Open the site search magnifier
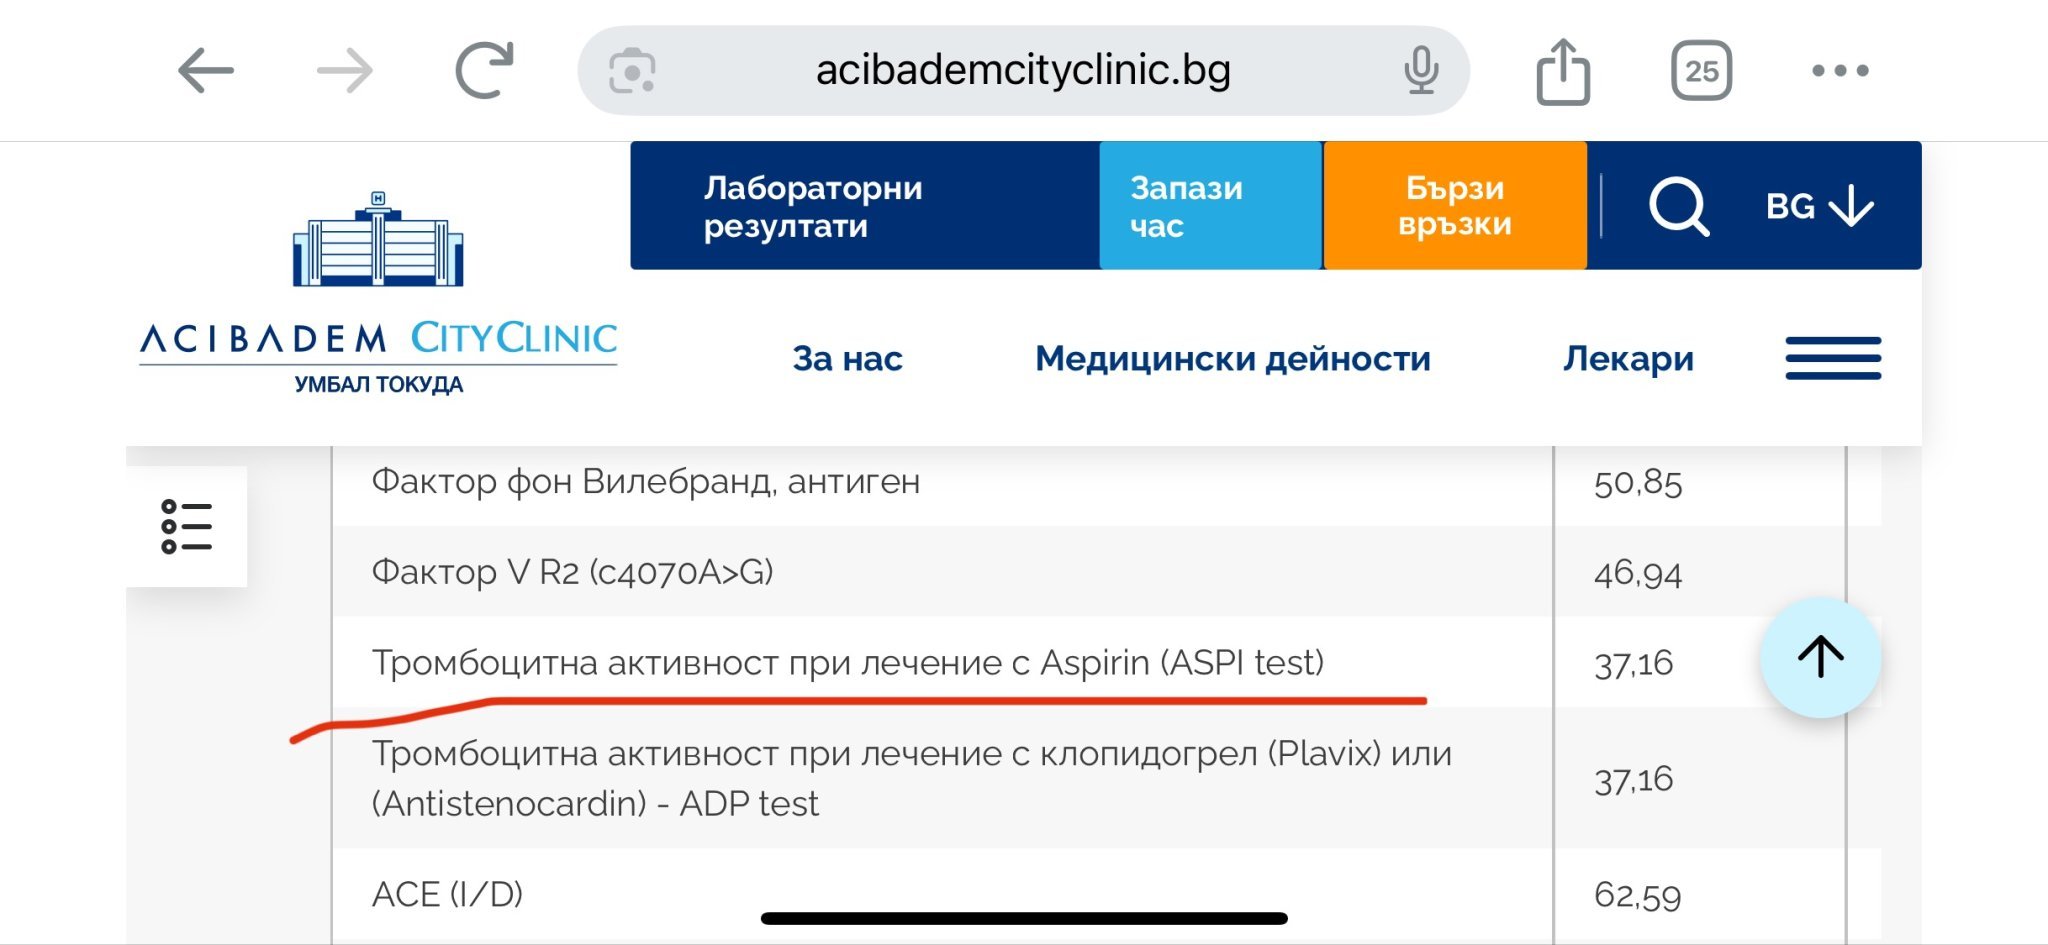Screen dimensions: 2048x945 coord(1678,206)
